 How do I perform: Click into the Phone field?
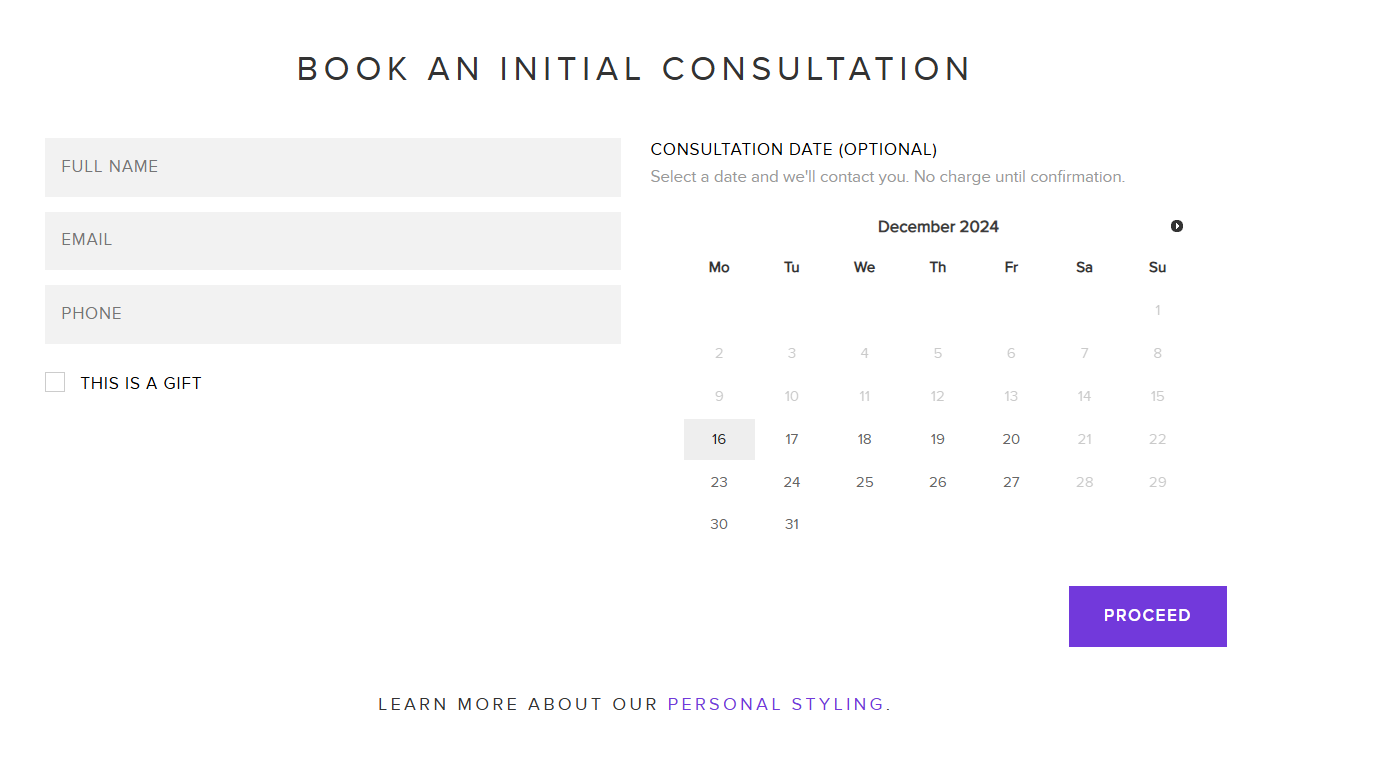[x=332, y=314]
